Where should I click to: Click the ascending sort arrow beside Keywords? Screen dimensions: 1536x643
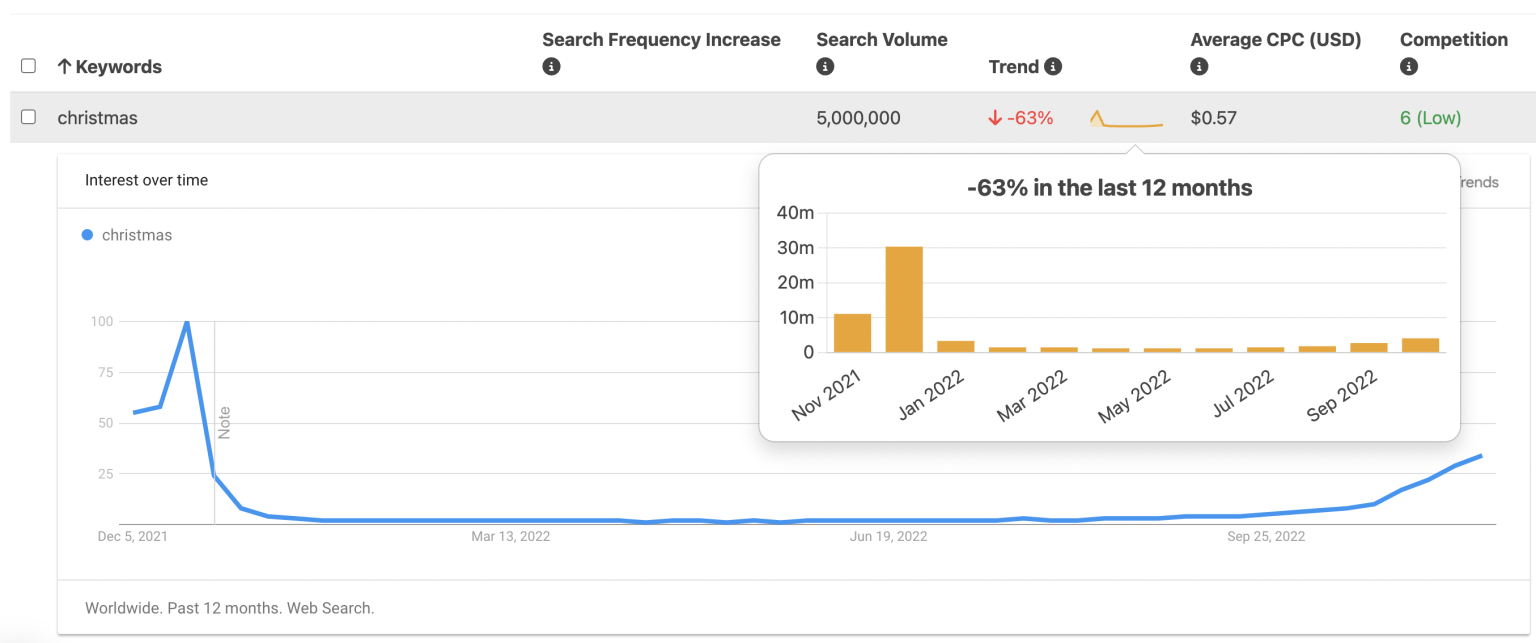point(64,67)
